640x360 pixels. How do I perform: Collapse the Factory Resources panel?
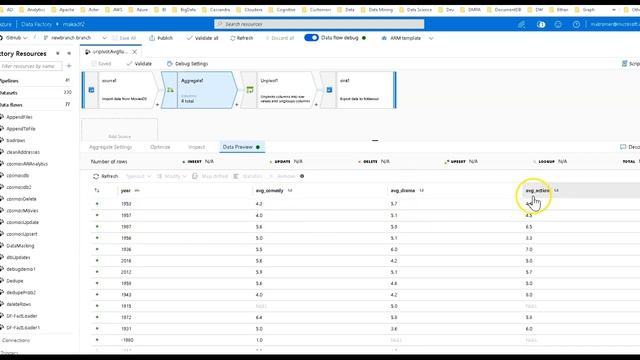click(x=69, y=53)
